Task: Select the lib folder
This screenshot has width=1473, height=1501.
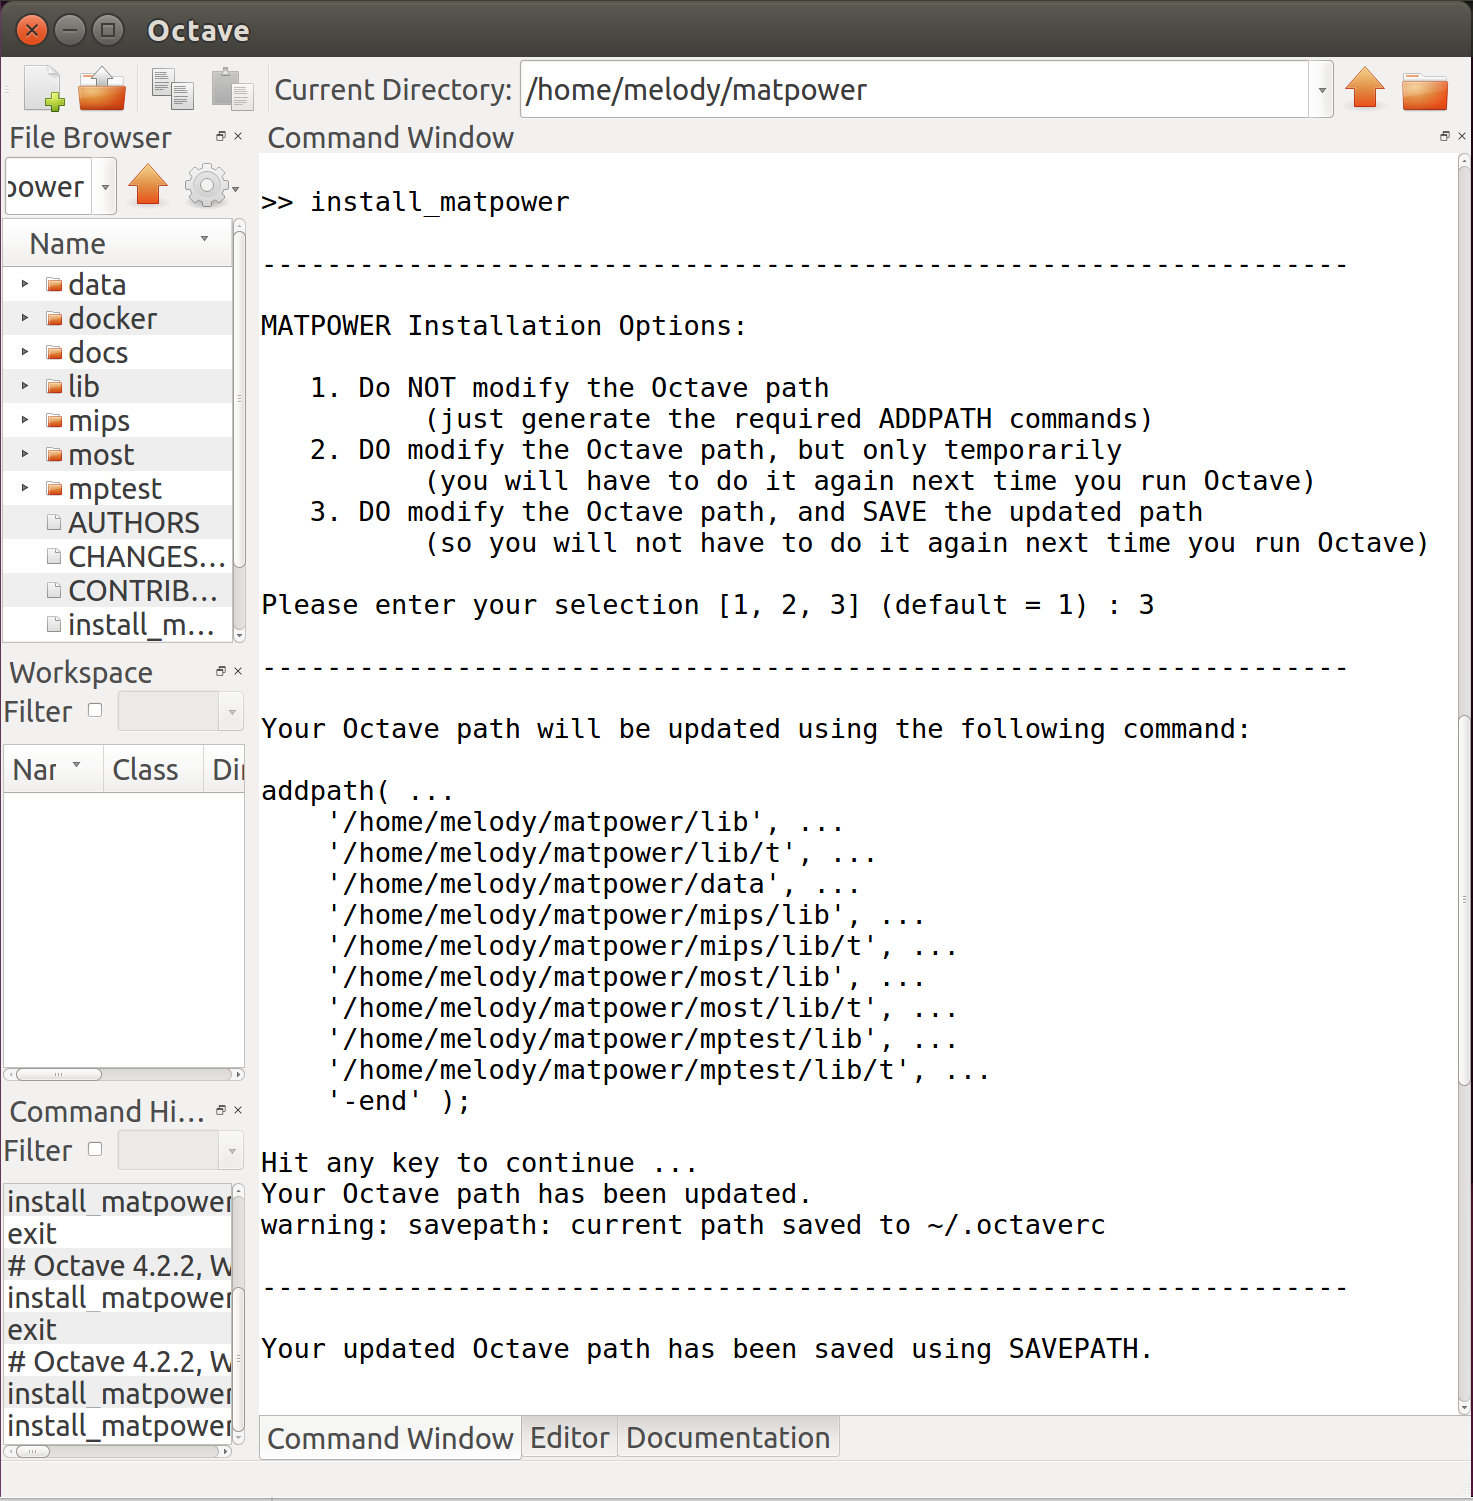Action: 84,387
